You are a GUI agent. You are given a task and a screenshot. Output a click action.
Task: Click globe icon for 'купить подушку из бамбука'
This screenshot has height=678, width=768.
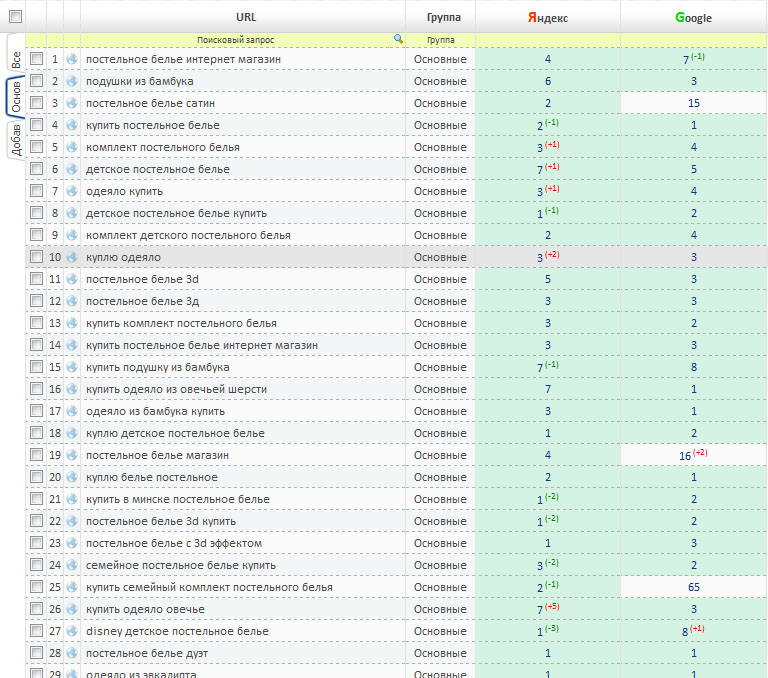72,367
